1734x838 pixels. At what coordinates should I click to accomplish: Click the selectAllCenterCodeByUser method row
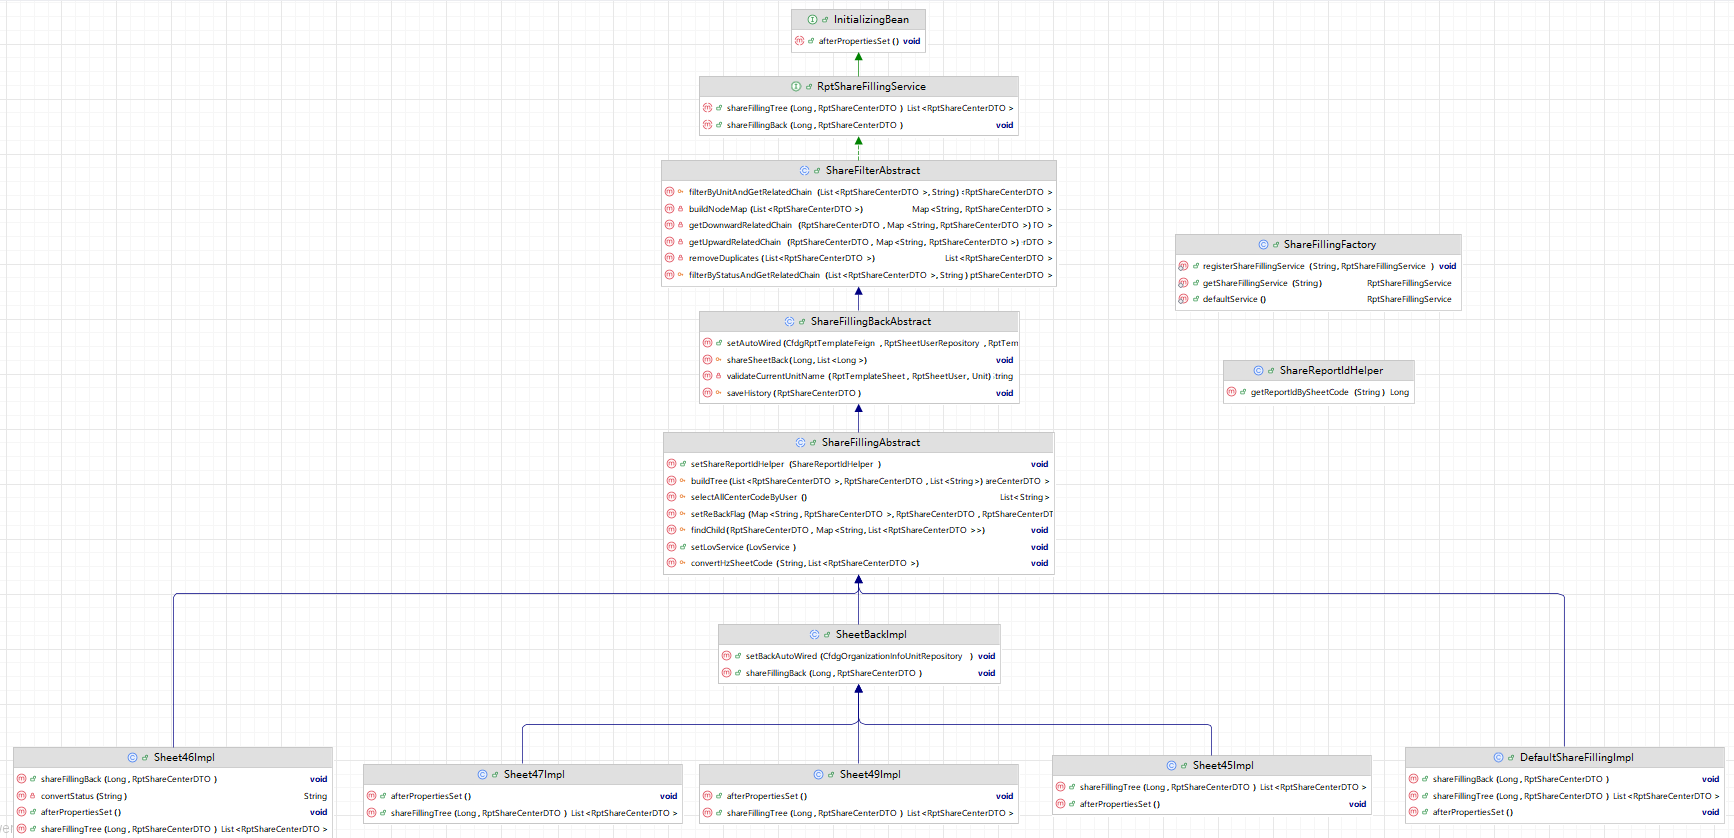[x=743, y=497]
